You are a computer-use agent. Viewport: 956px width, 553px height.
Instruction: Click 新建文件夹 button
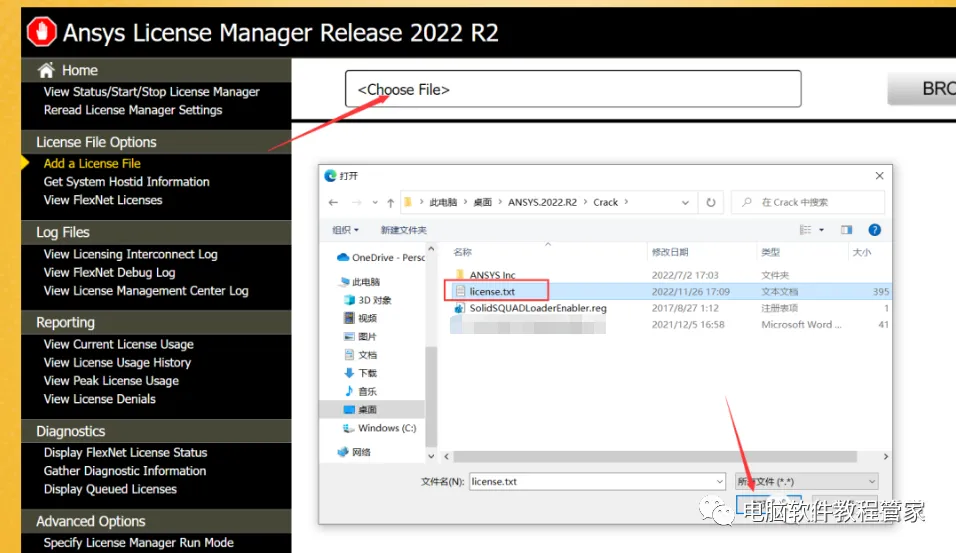404,230
